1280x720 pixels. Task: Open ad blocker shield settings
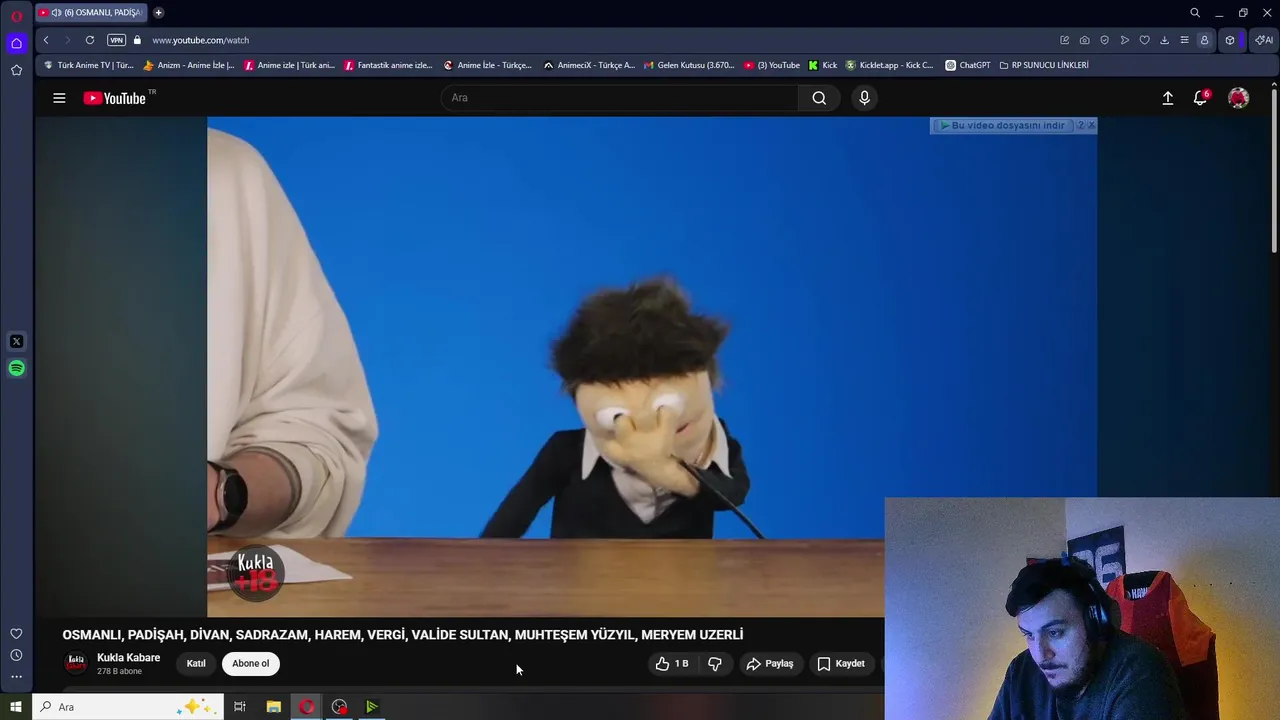(x=1104, y=40)
